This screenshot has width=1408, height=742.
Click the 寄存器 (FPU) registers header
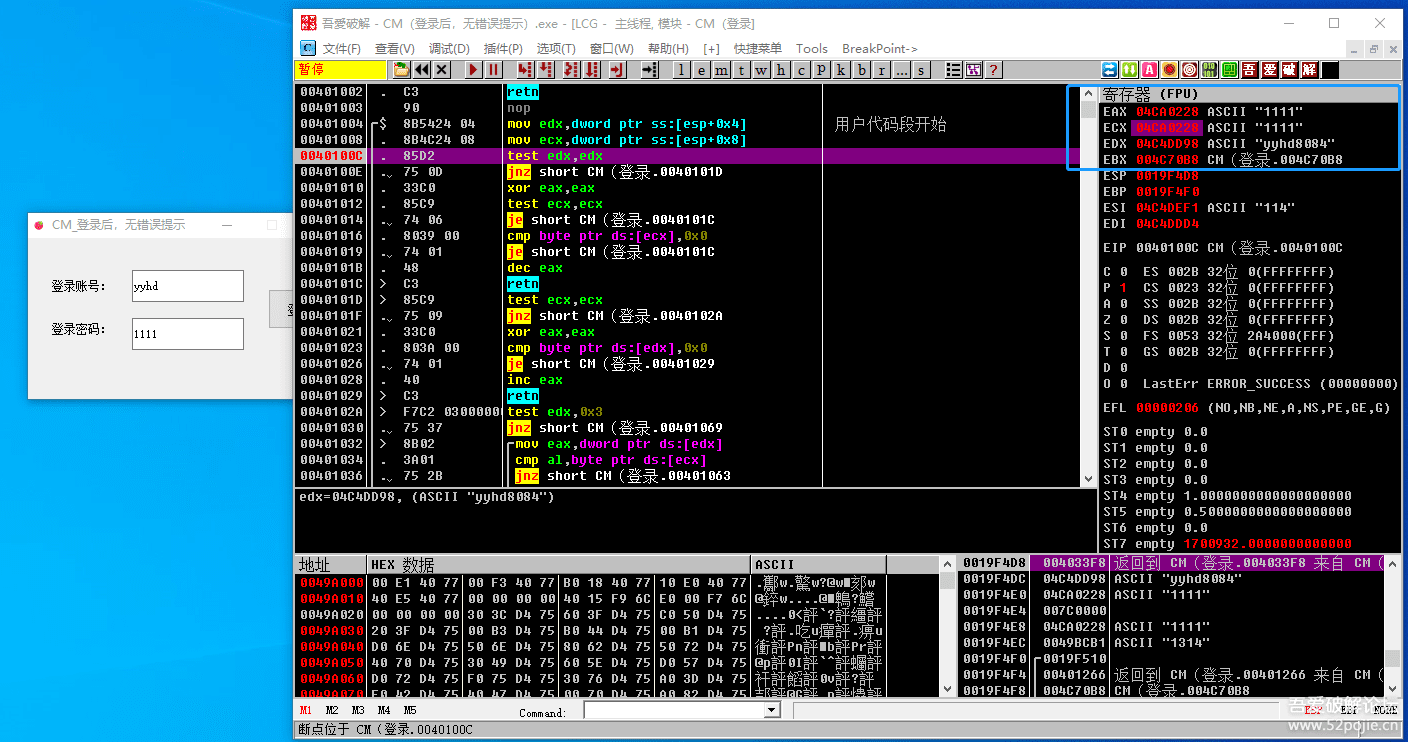coord(1150,94)
